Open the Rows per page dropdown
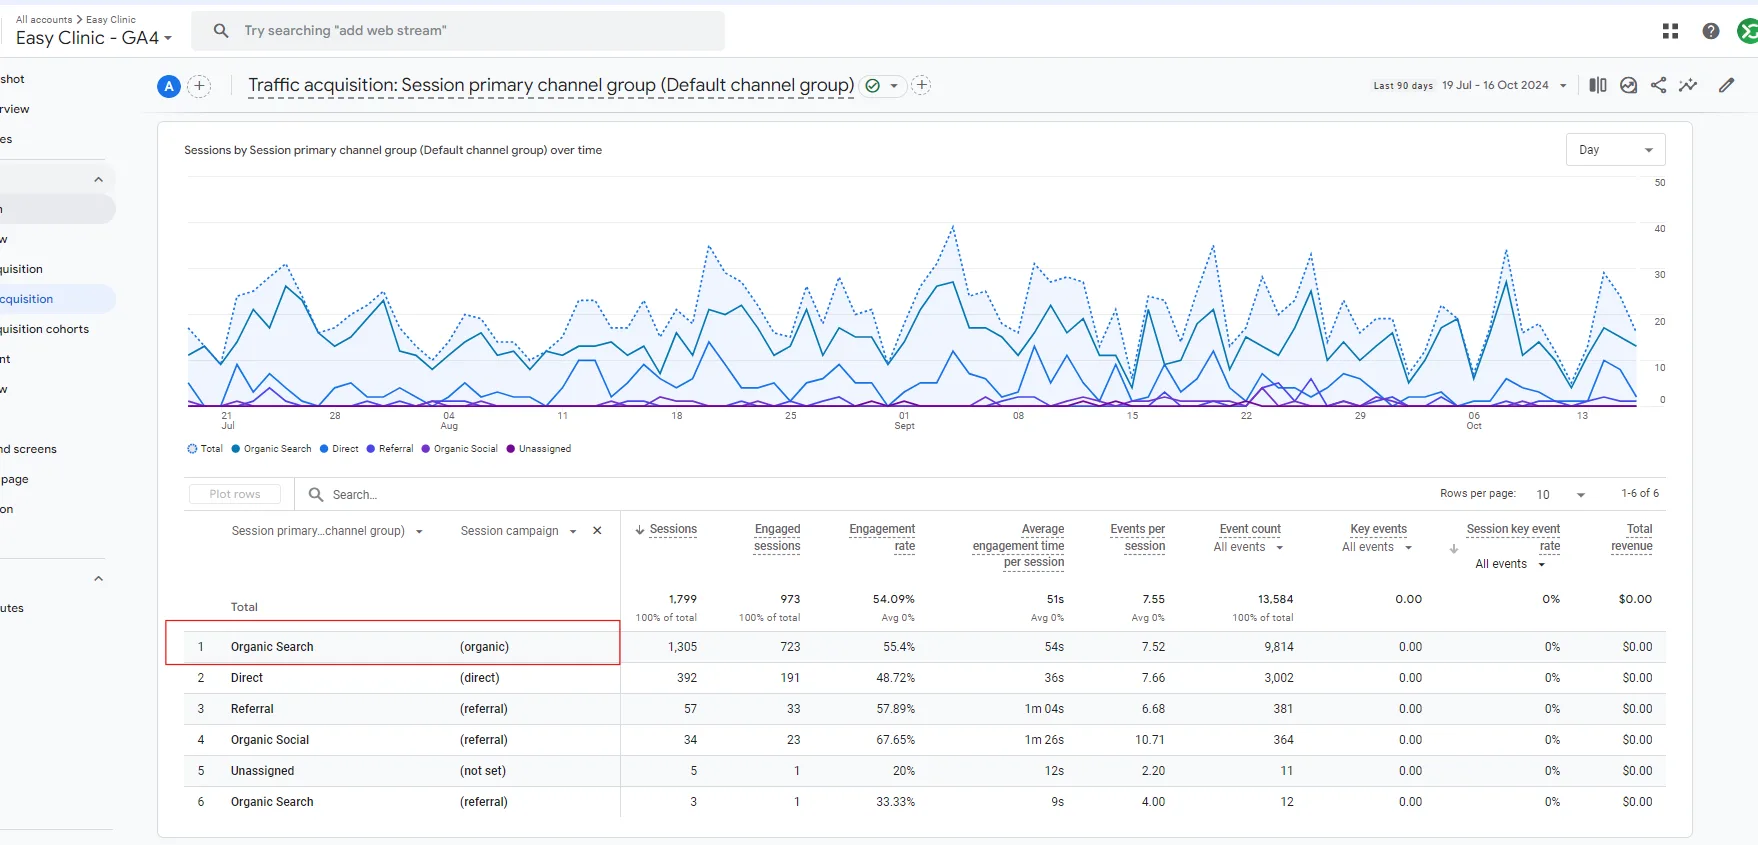 click(x=1561, y=494)
